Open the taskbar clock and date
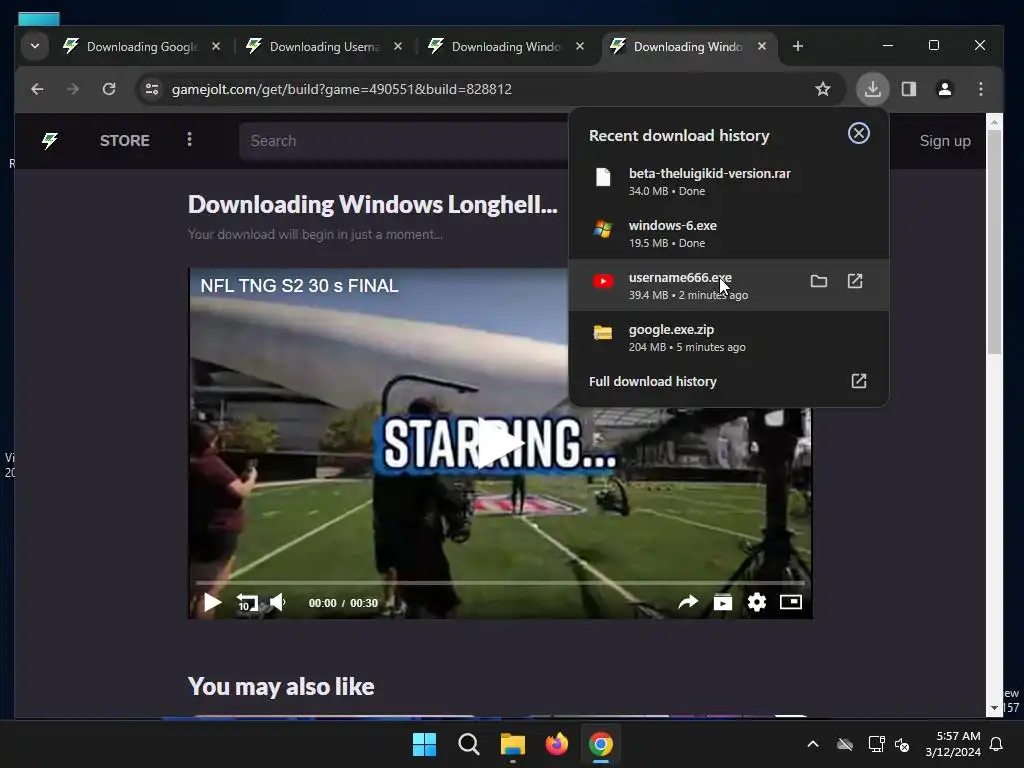The width and height of the screenshot is (1024, 768). point(952,744)
